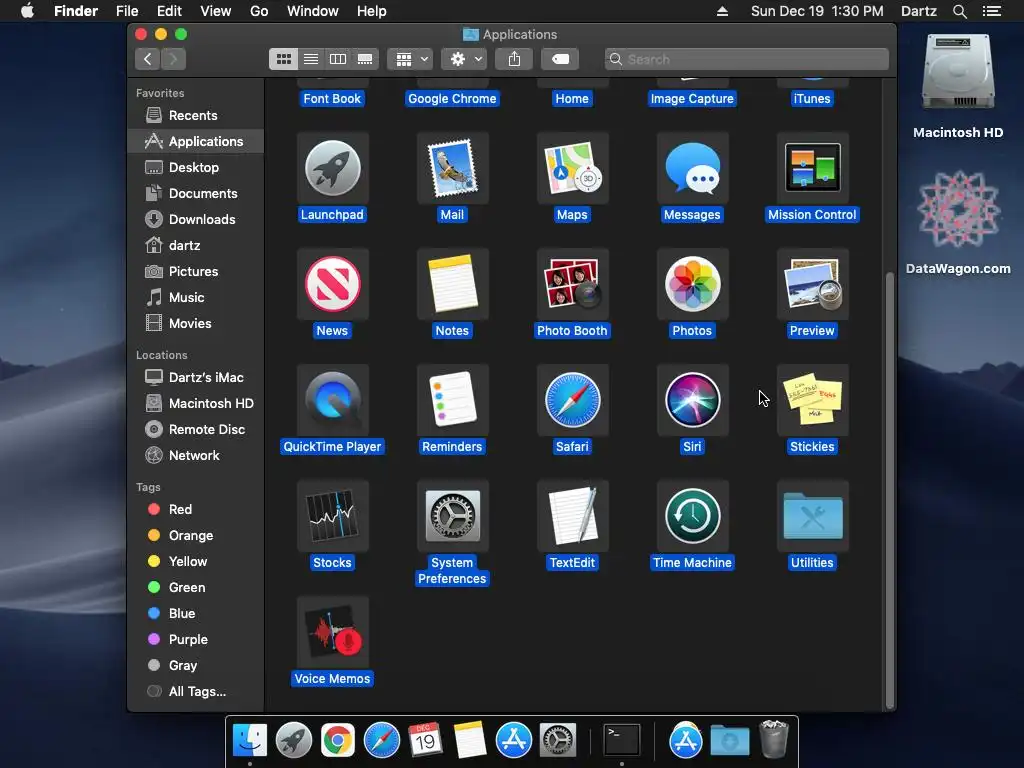Click the Finder window vertical scrollbar
Viewport: 1024px width, 768px height.
(x=889, y=490)
